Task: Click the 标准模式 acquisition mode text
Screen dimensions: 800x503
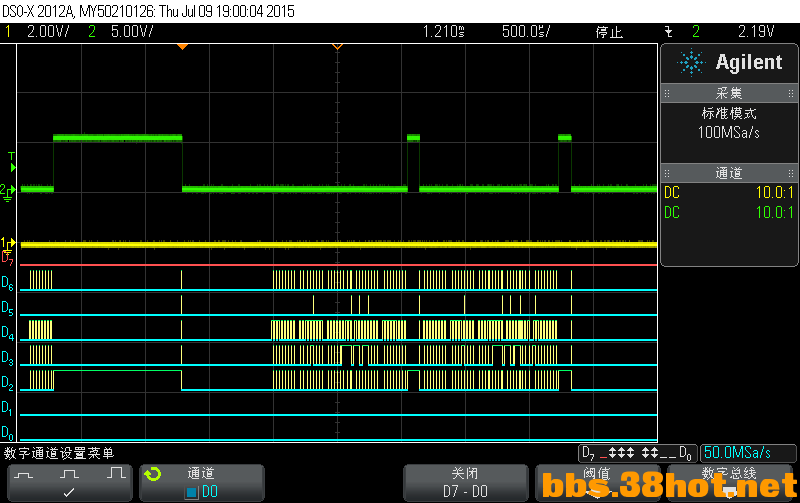Action: [x=729, y=113]
